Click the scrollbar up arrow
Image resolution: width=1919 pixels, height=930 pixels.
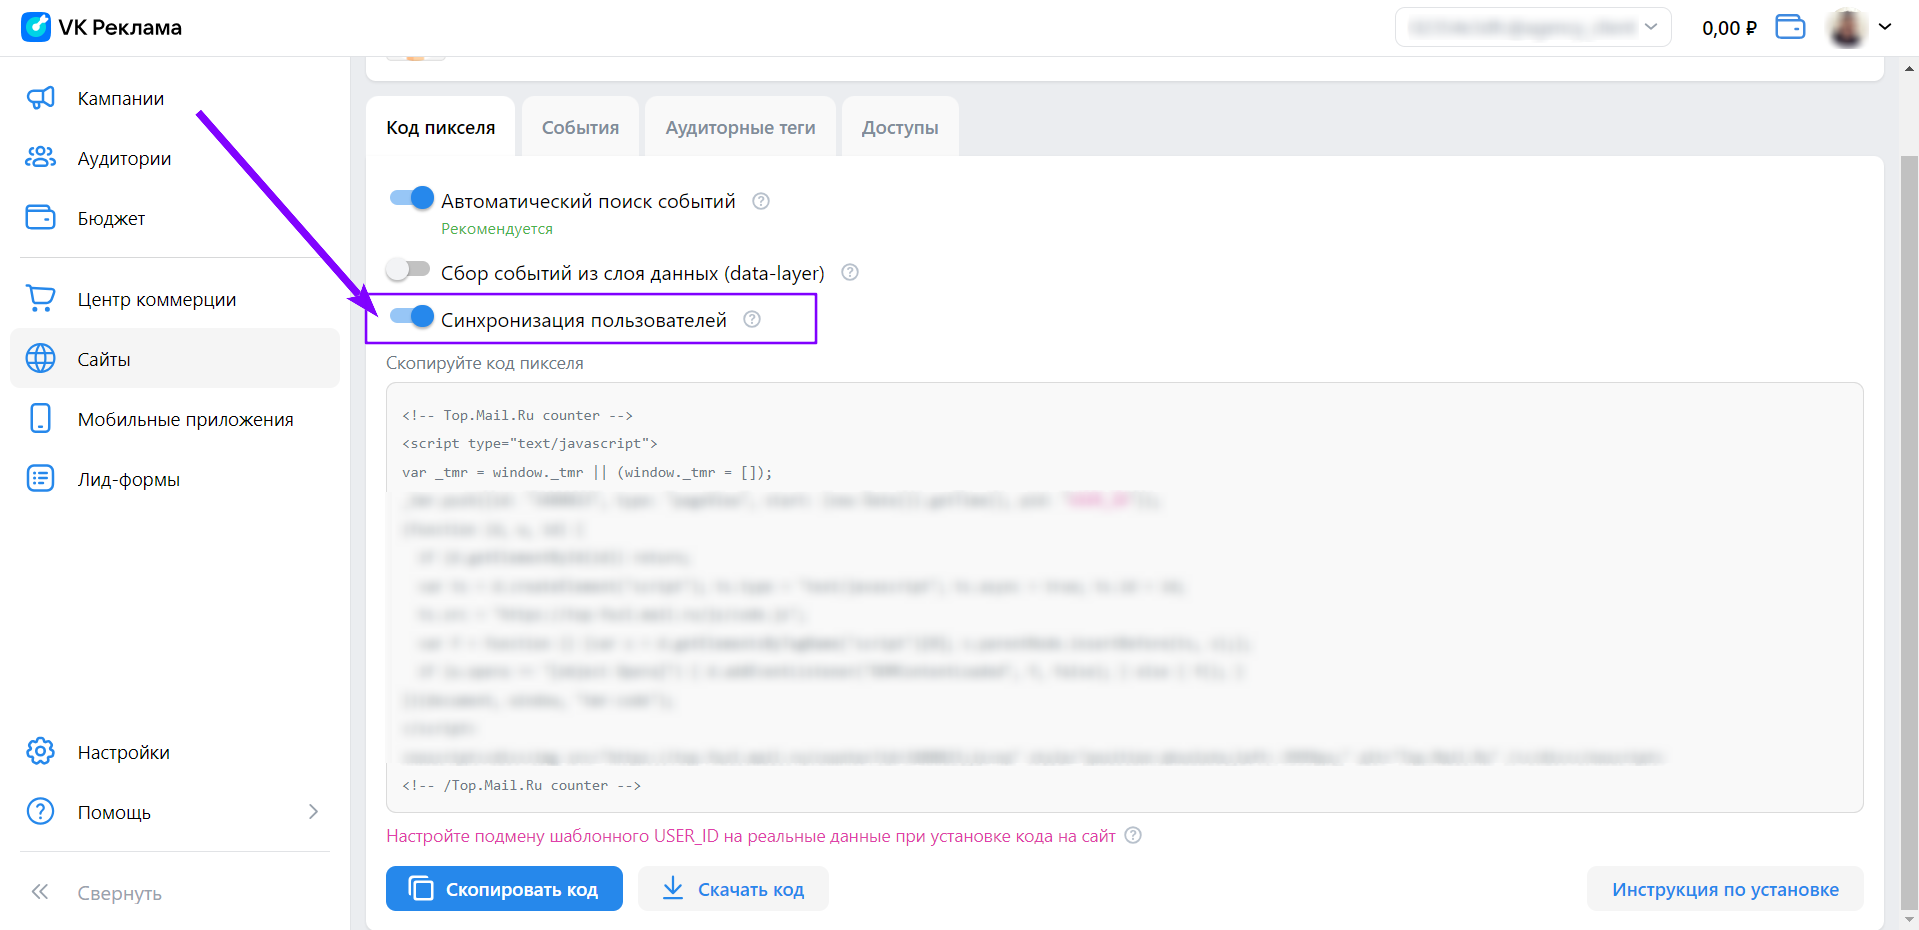(1910, 68)
